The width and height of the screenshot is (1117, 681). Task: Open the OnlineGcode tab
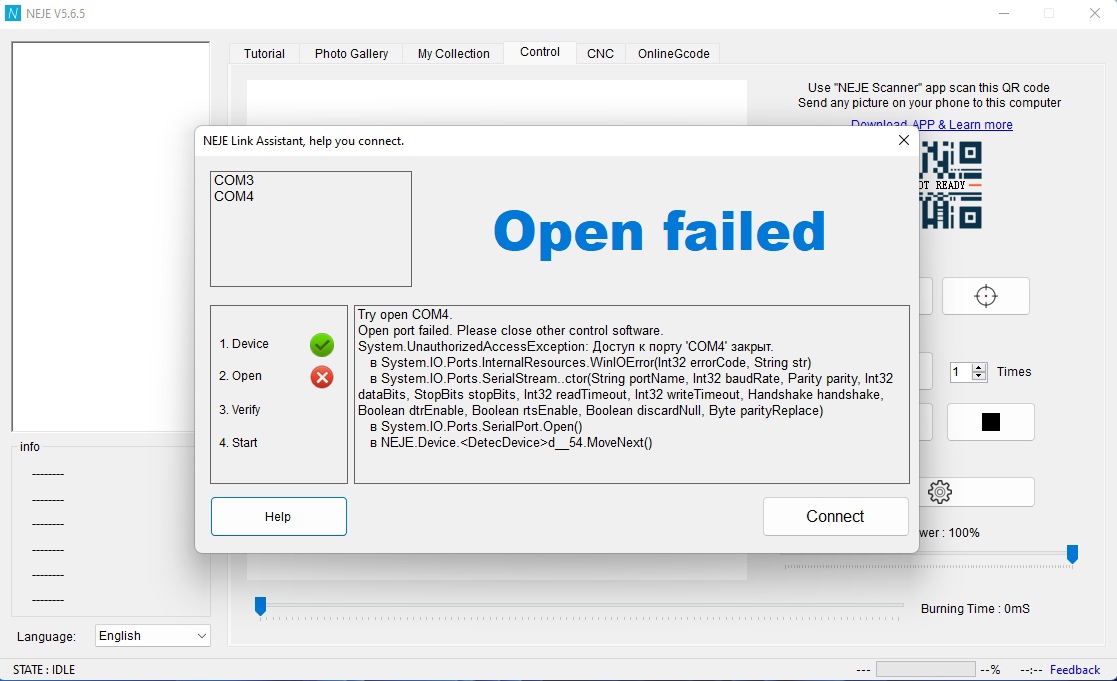pos(673,53)
